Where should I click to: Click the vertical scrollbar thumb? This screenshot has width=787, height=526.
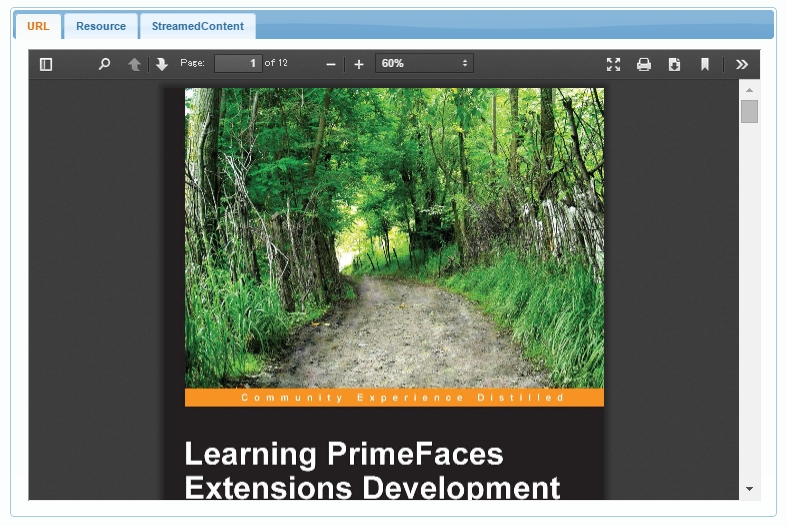(x=749, y=111)
